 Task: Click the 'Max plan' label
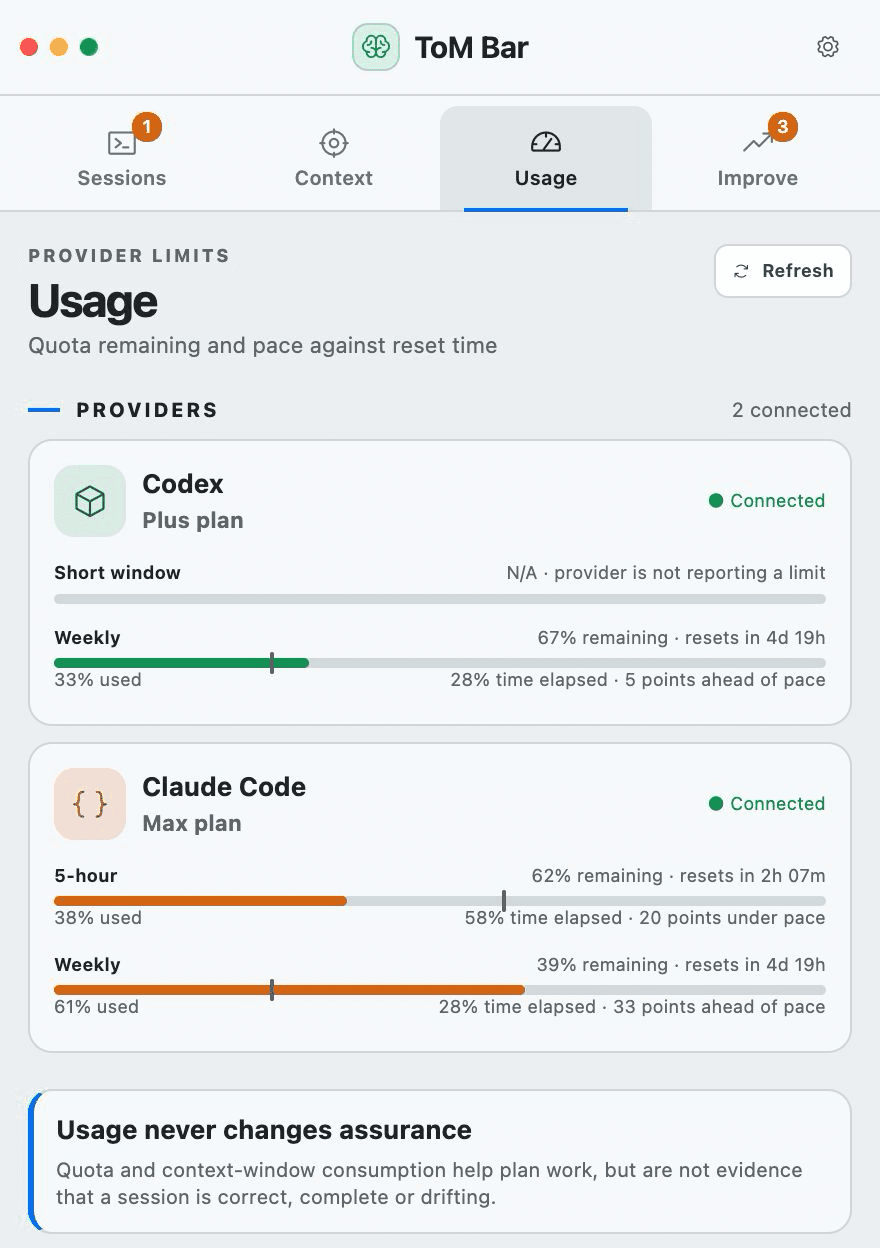[x=192, y=824]
